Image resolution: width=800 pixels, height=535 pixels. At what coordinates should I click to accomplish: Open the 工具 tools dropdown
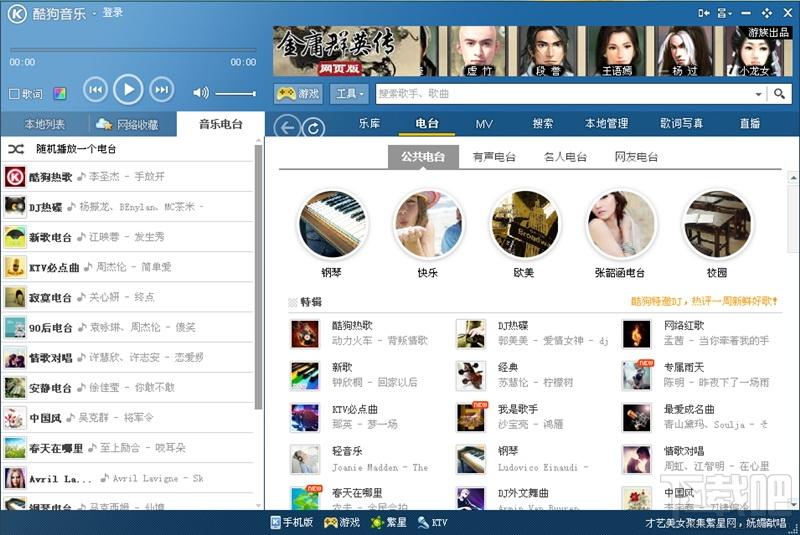(349, 94)
